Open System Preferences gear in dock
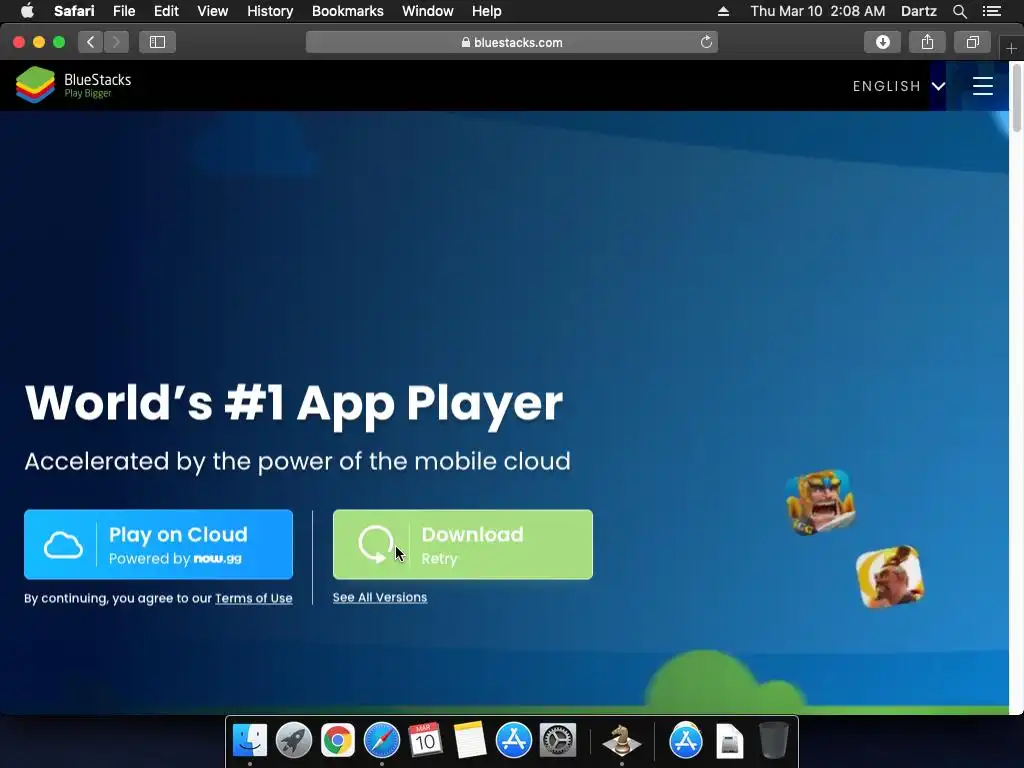The image size is (1024, 768). pos(558,741)
